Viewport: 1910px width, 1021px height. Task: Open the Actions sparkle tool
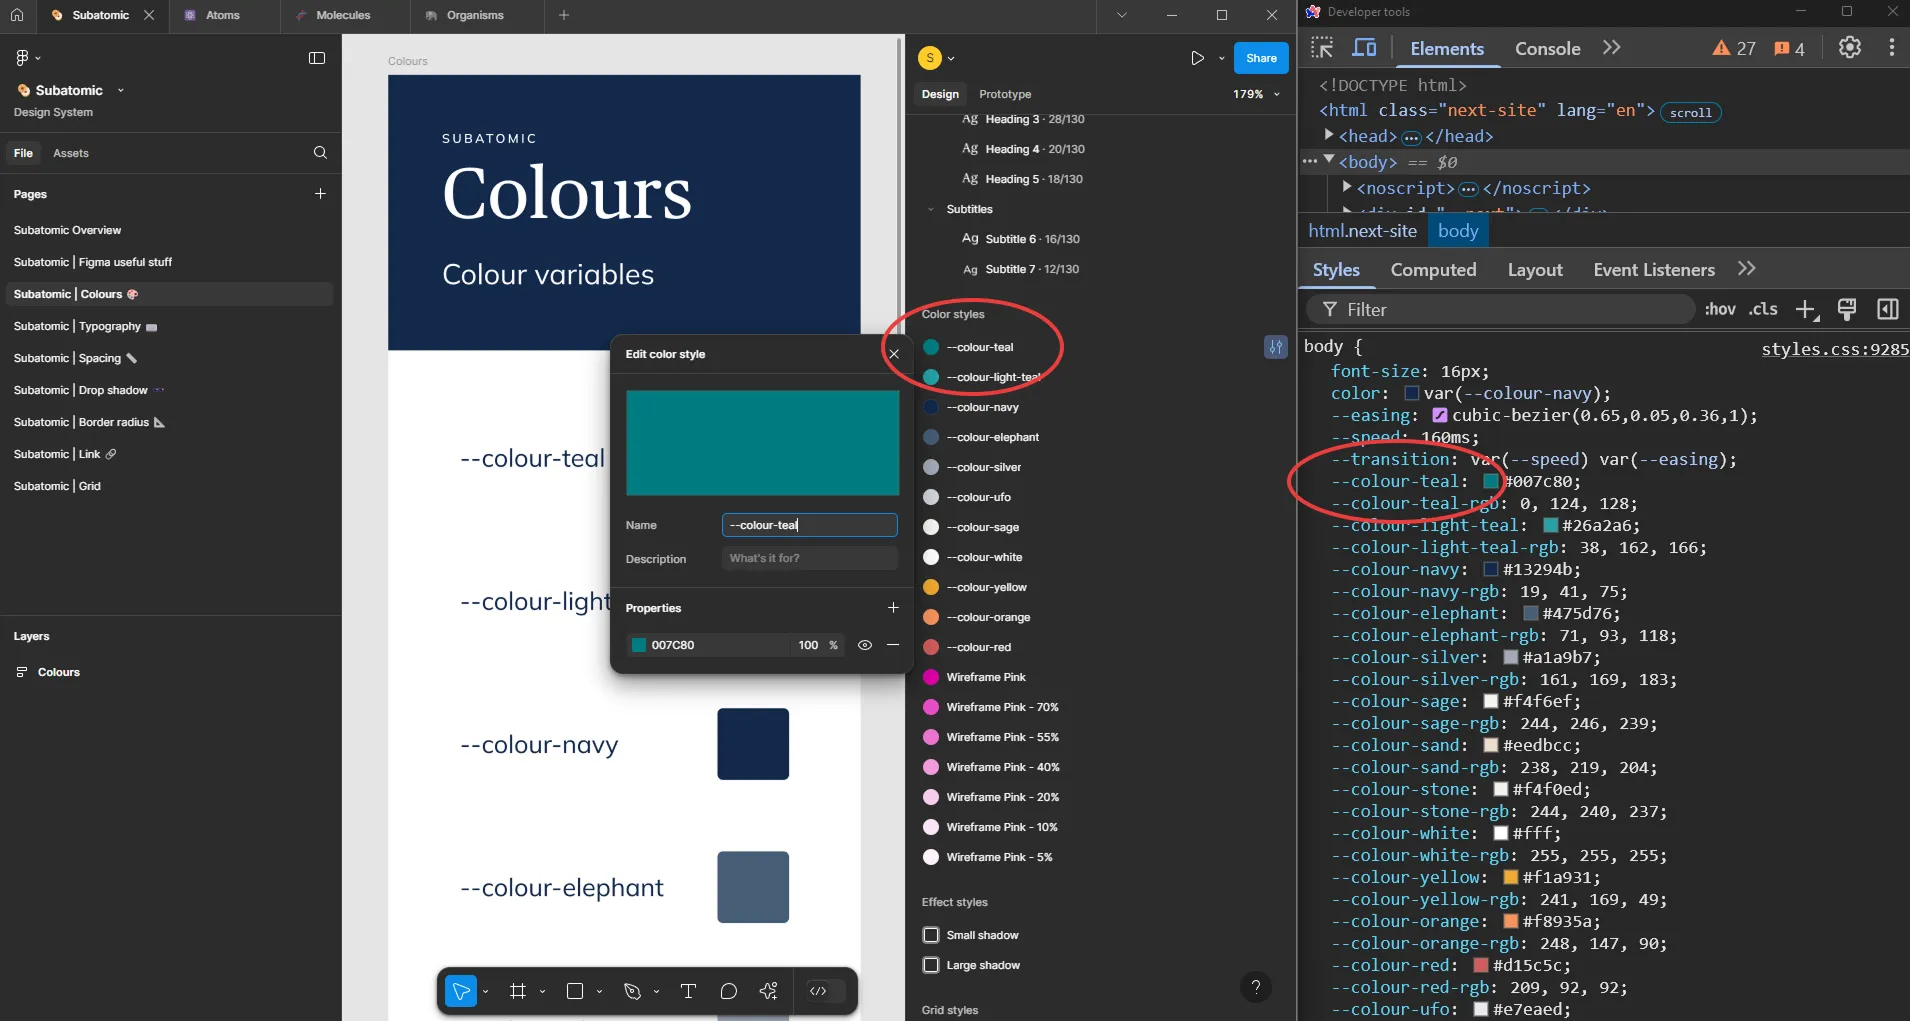click(768, 991)
